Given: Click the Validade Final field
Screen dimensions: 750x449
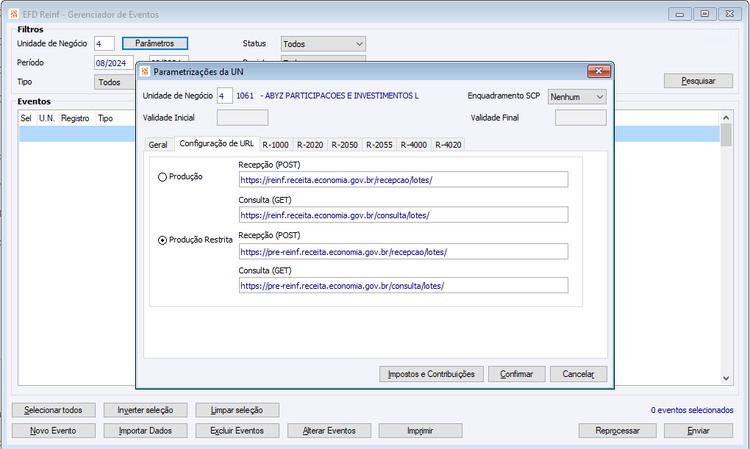Looking at the screenshot, I should [581, 118].
